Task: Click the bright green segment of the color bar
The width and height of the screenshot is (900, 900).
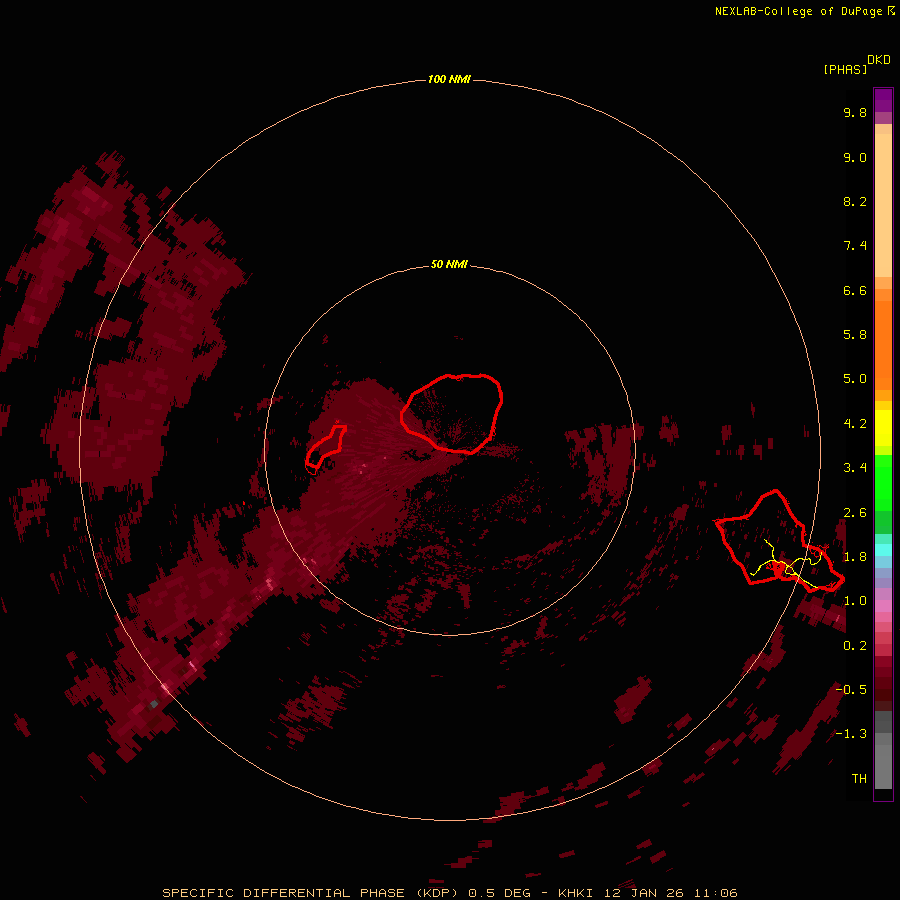Action: (x=883, y=482)
